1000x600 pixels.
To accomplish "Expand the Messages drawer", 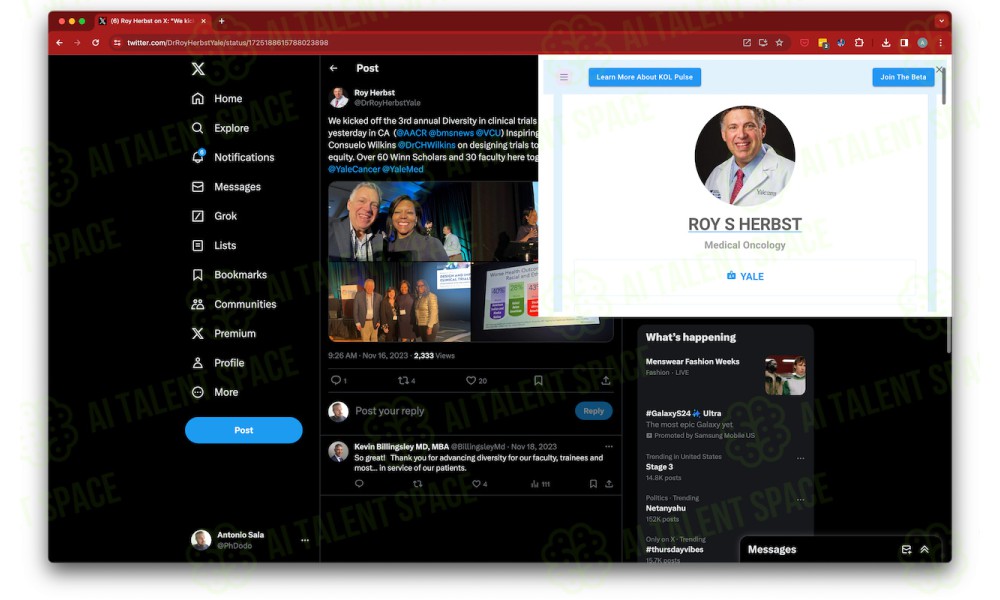I will point(925,550).
